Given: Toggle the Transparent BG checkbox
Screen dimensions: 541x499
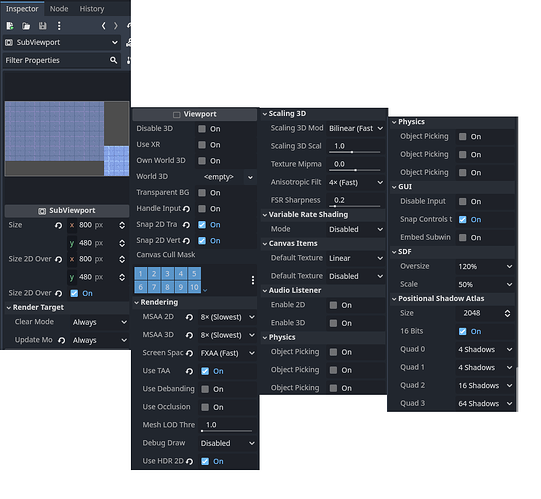Looking at the screenshot, I should click(202, 193).
